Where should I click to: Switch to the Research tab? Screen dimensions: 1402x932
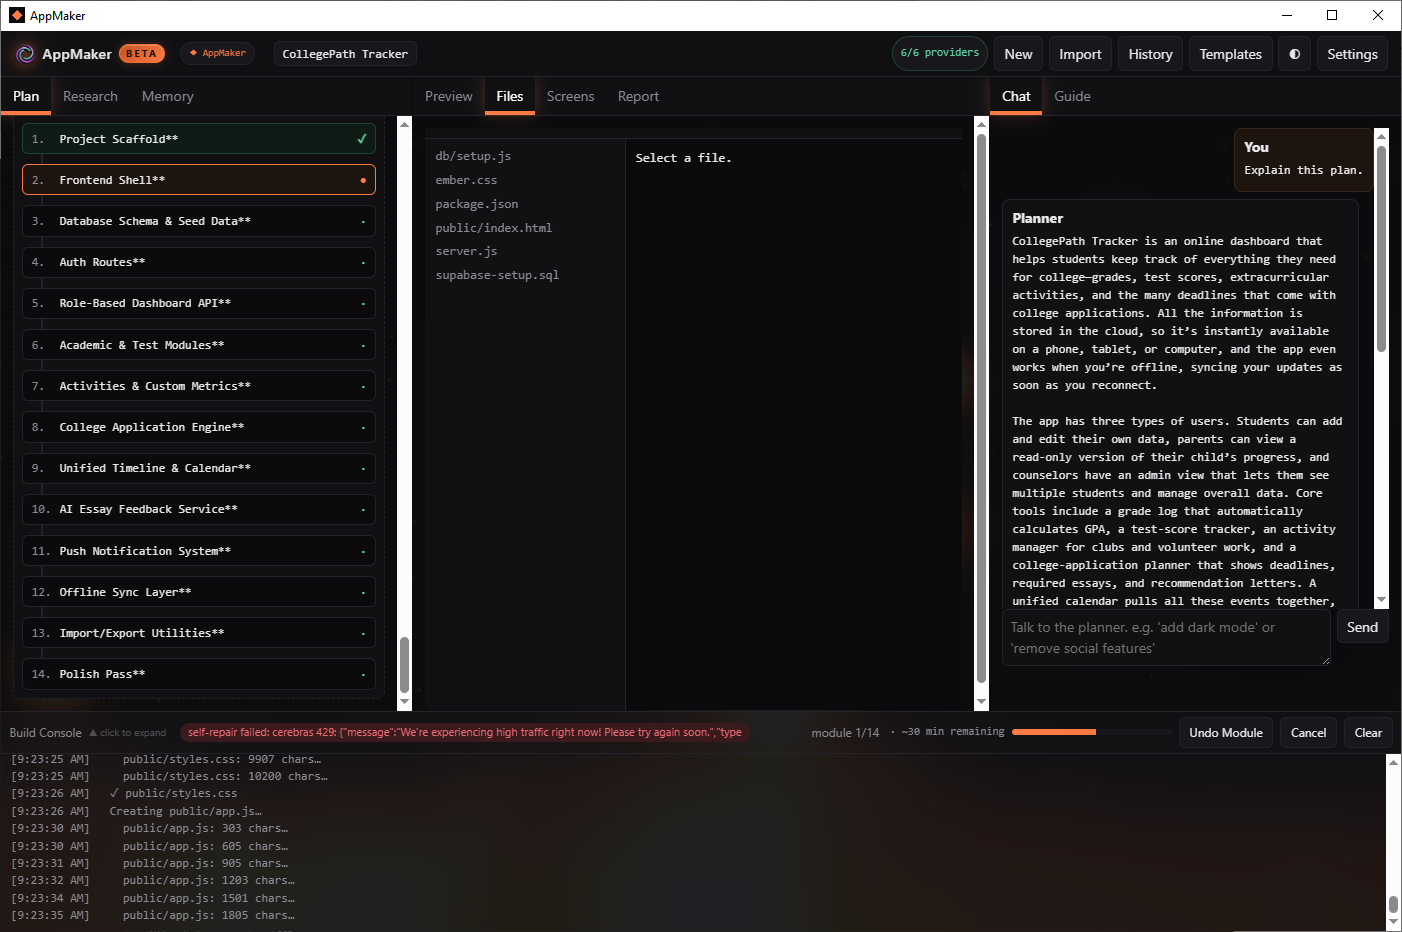click(90, 96)
